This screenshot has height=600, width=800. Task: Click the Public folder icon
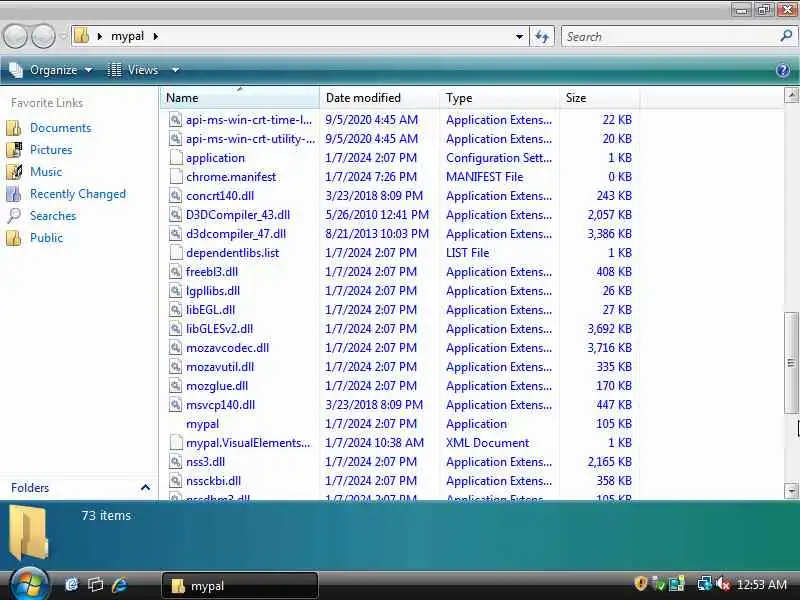[14, 238]
